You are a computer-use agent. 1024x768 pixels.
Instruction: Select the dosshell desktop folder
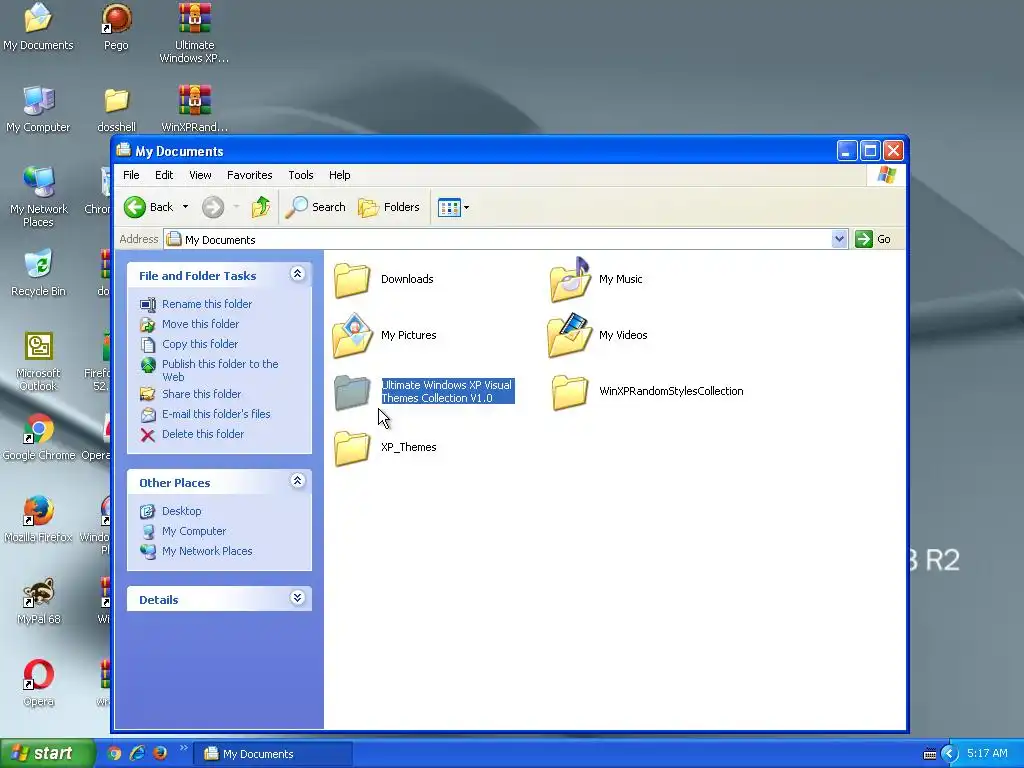click(x=116, y=109)
